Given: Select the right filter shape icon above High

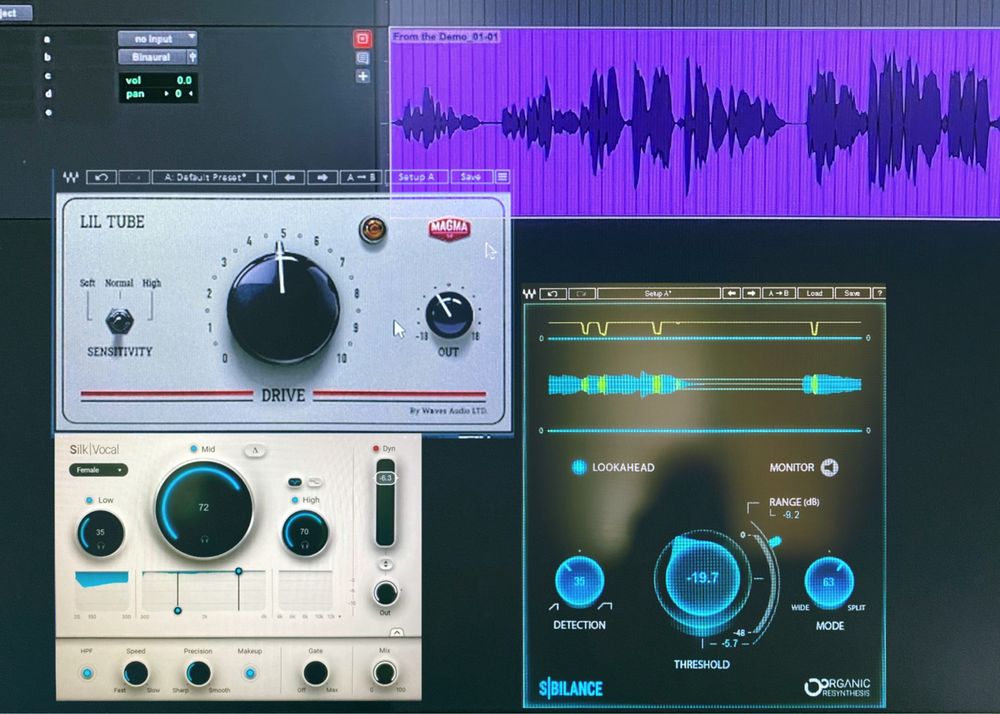Looking at the screenshot, I should pyautogui.click(x=315, y=482).
